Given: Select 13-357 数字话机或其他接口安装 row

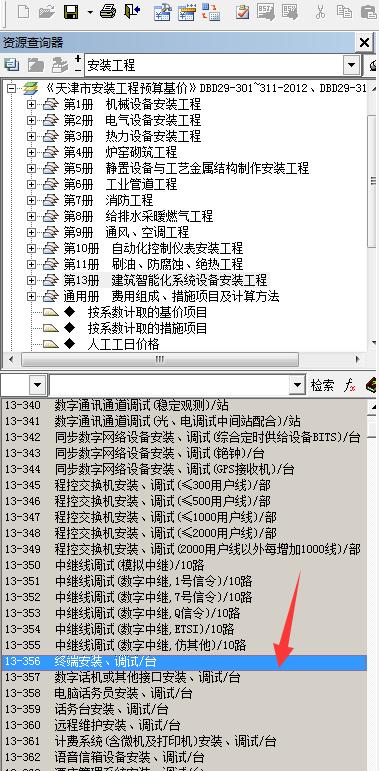Looking at the screenshot, I should [x=184, y=678].
